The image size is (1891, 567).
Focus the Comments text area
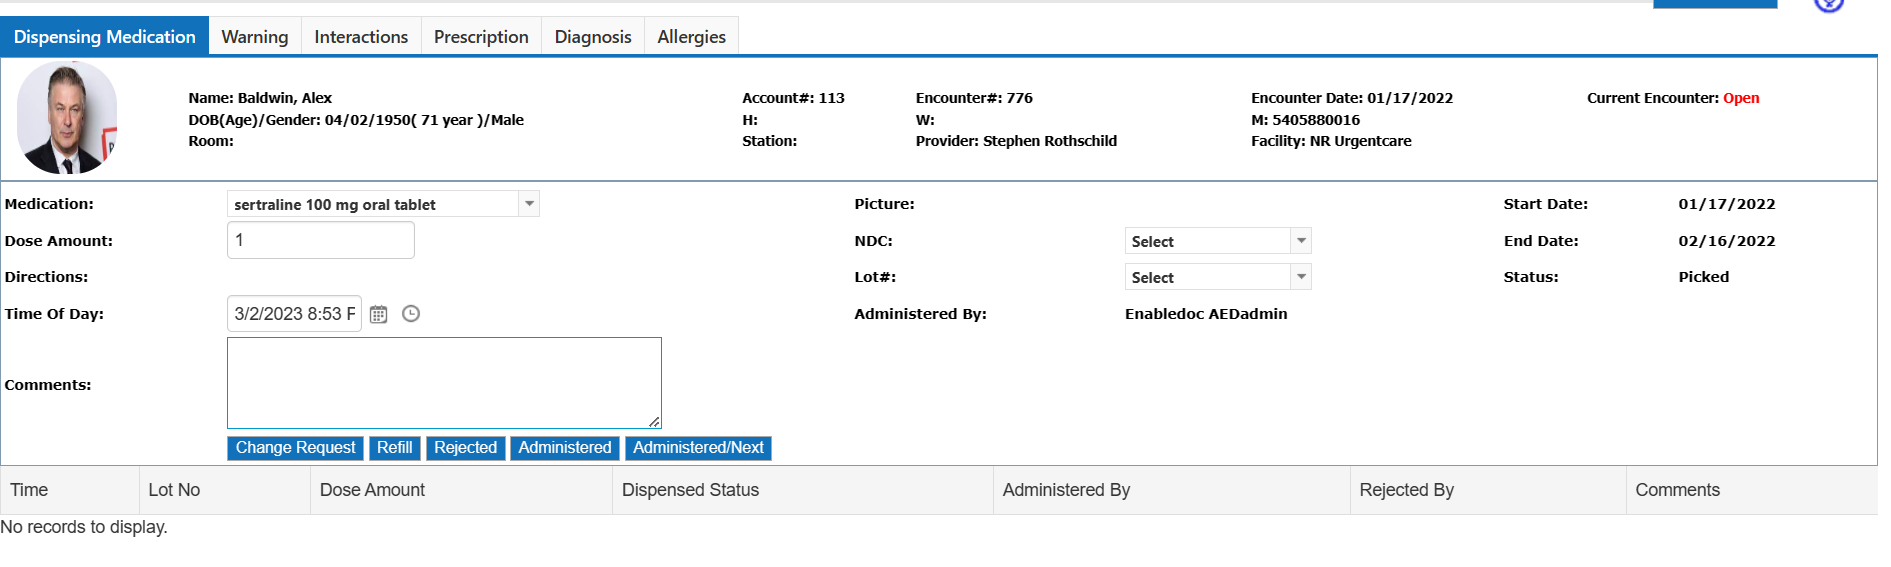pos(444,383)
